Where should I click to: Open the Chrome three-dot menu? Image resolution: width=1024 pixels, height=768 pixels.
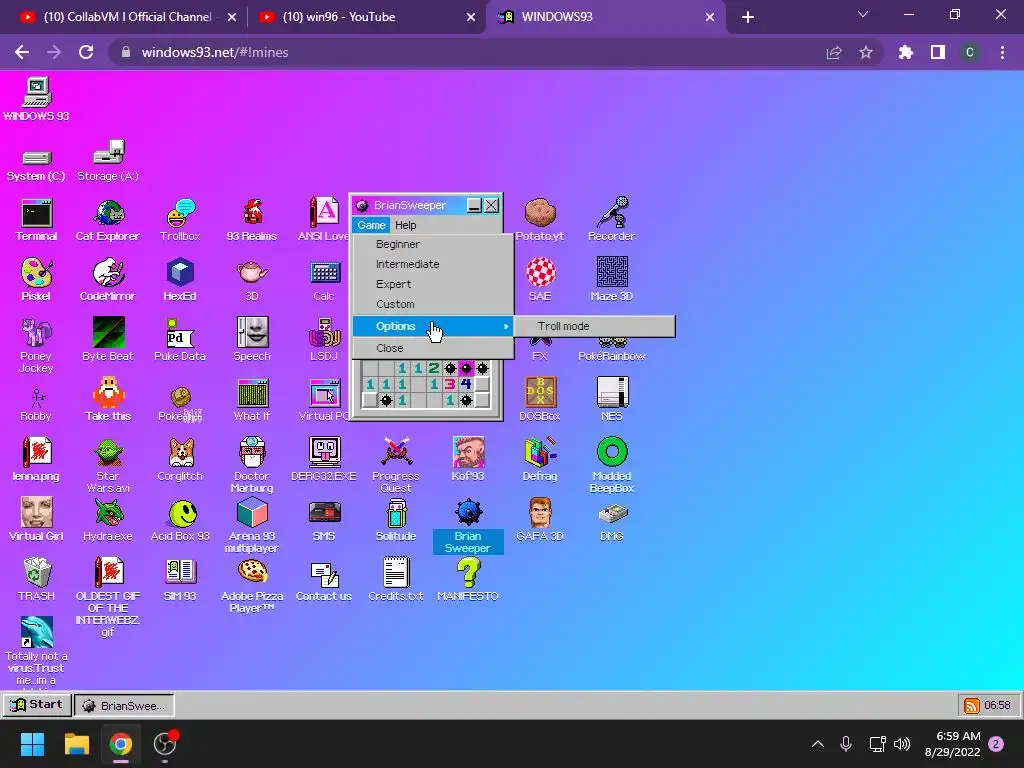point(1002,52)
